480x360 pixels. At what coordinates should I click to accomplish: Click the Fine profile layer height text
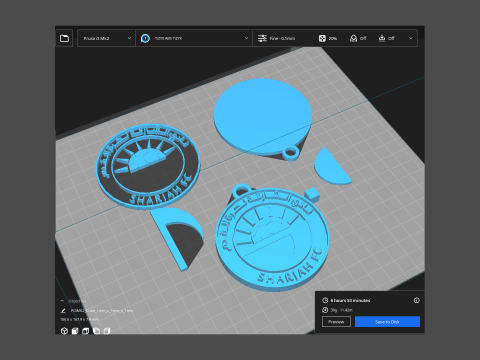click(x=282, y=38)
